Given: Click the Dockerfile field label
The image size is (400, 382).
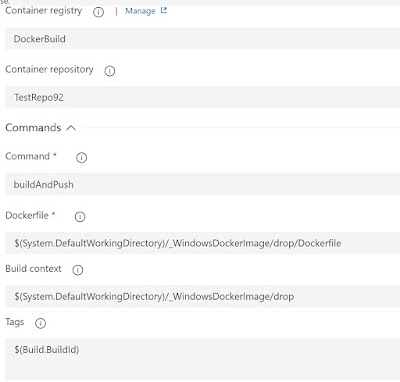Looking at the screenshot, I should [27, 215].
